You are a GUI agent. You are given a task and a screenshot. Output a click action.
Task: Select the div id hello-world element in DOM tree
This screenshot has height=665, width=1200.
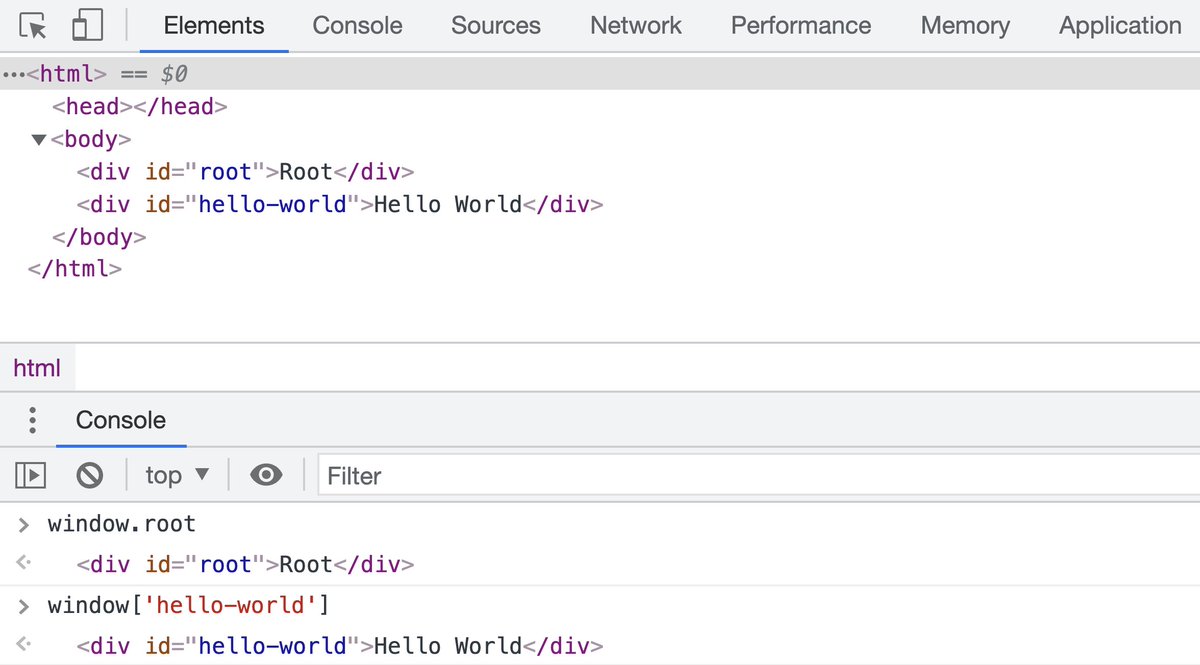point(340,205)
